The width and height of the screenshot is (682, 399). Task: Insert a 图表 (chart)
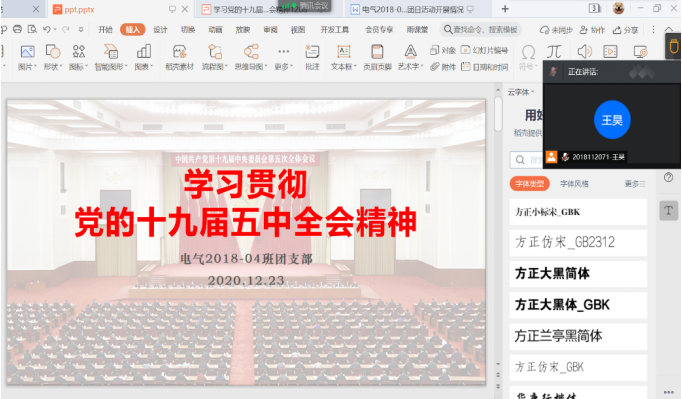[x=144, y=52]
